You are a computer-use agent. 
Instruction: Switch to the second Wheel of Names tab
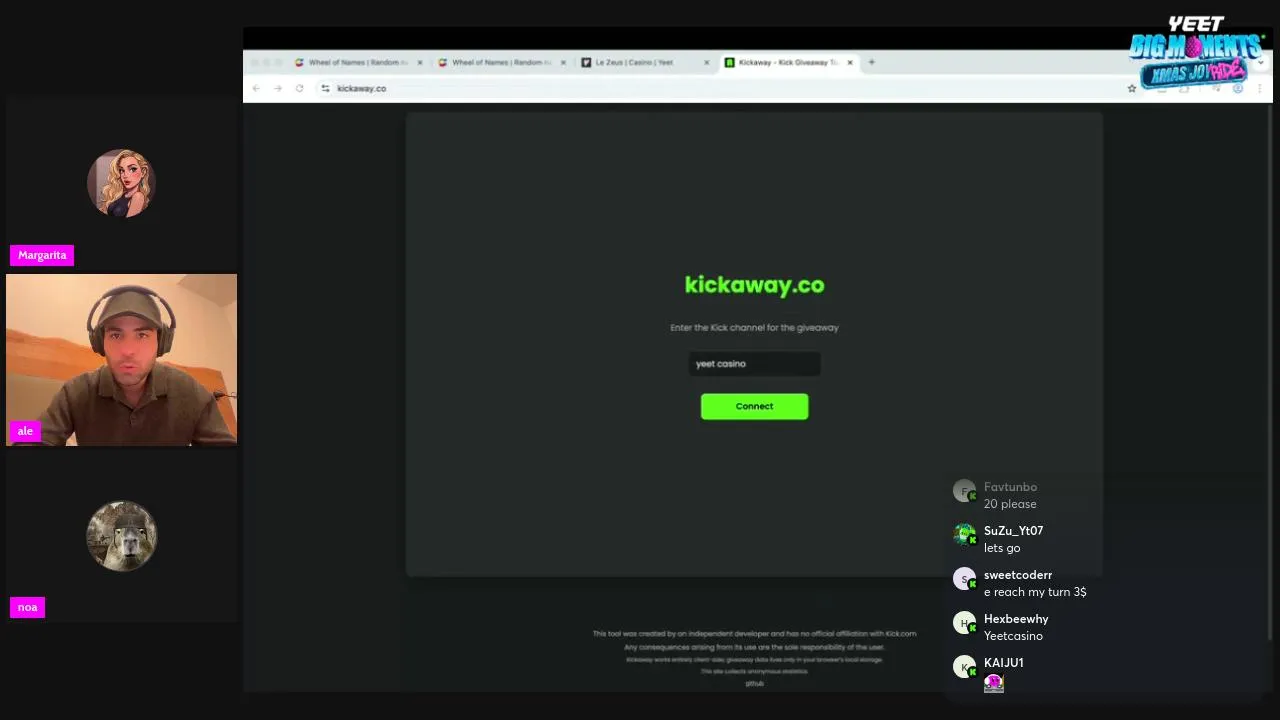click(x=501, y=62)
